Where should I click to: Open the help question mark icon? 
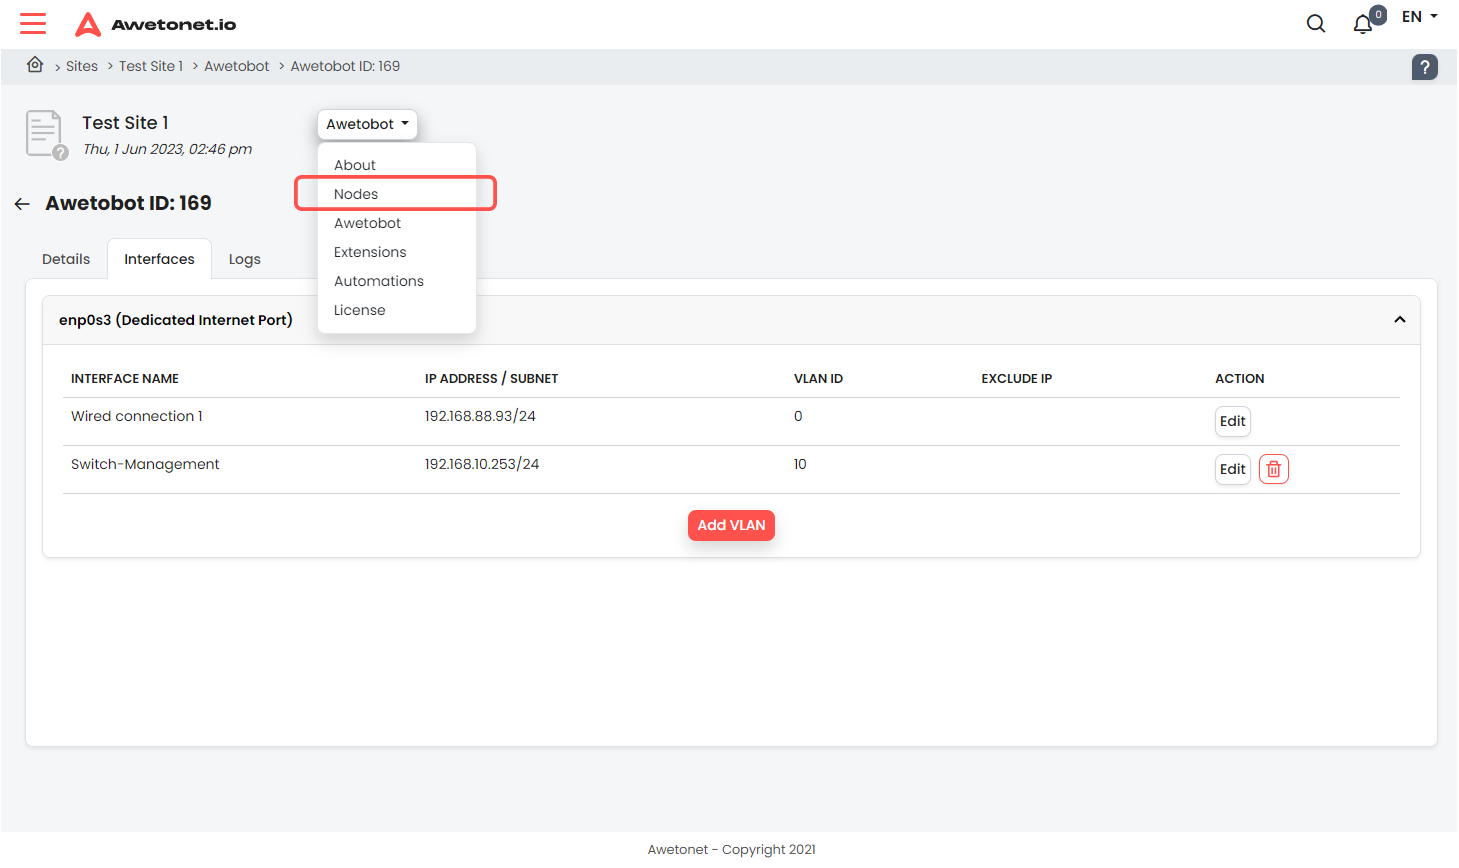(x=1424, y=67)
